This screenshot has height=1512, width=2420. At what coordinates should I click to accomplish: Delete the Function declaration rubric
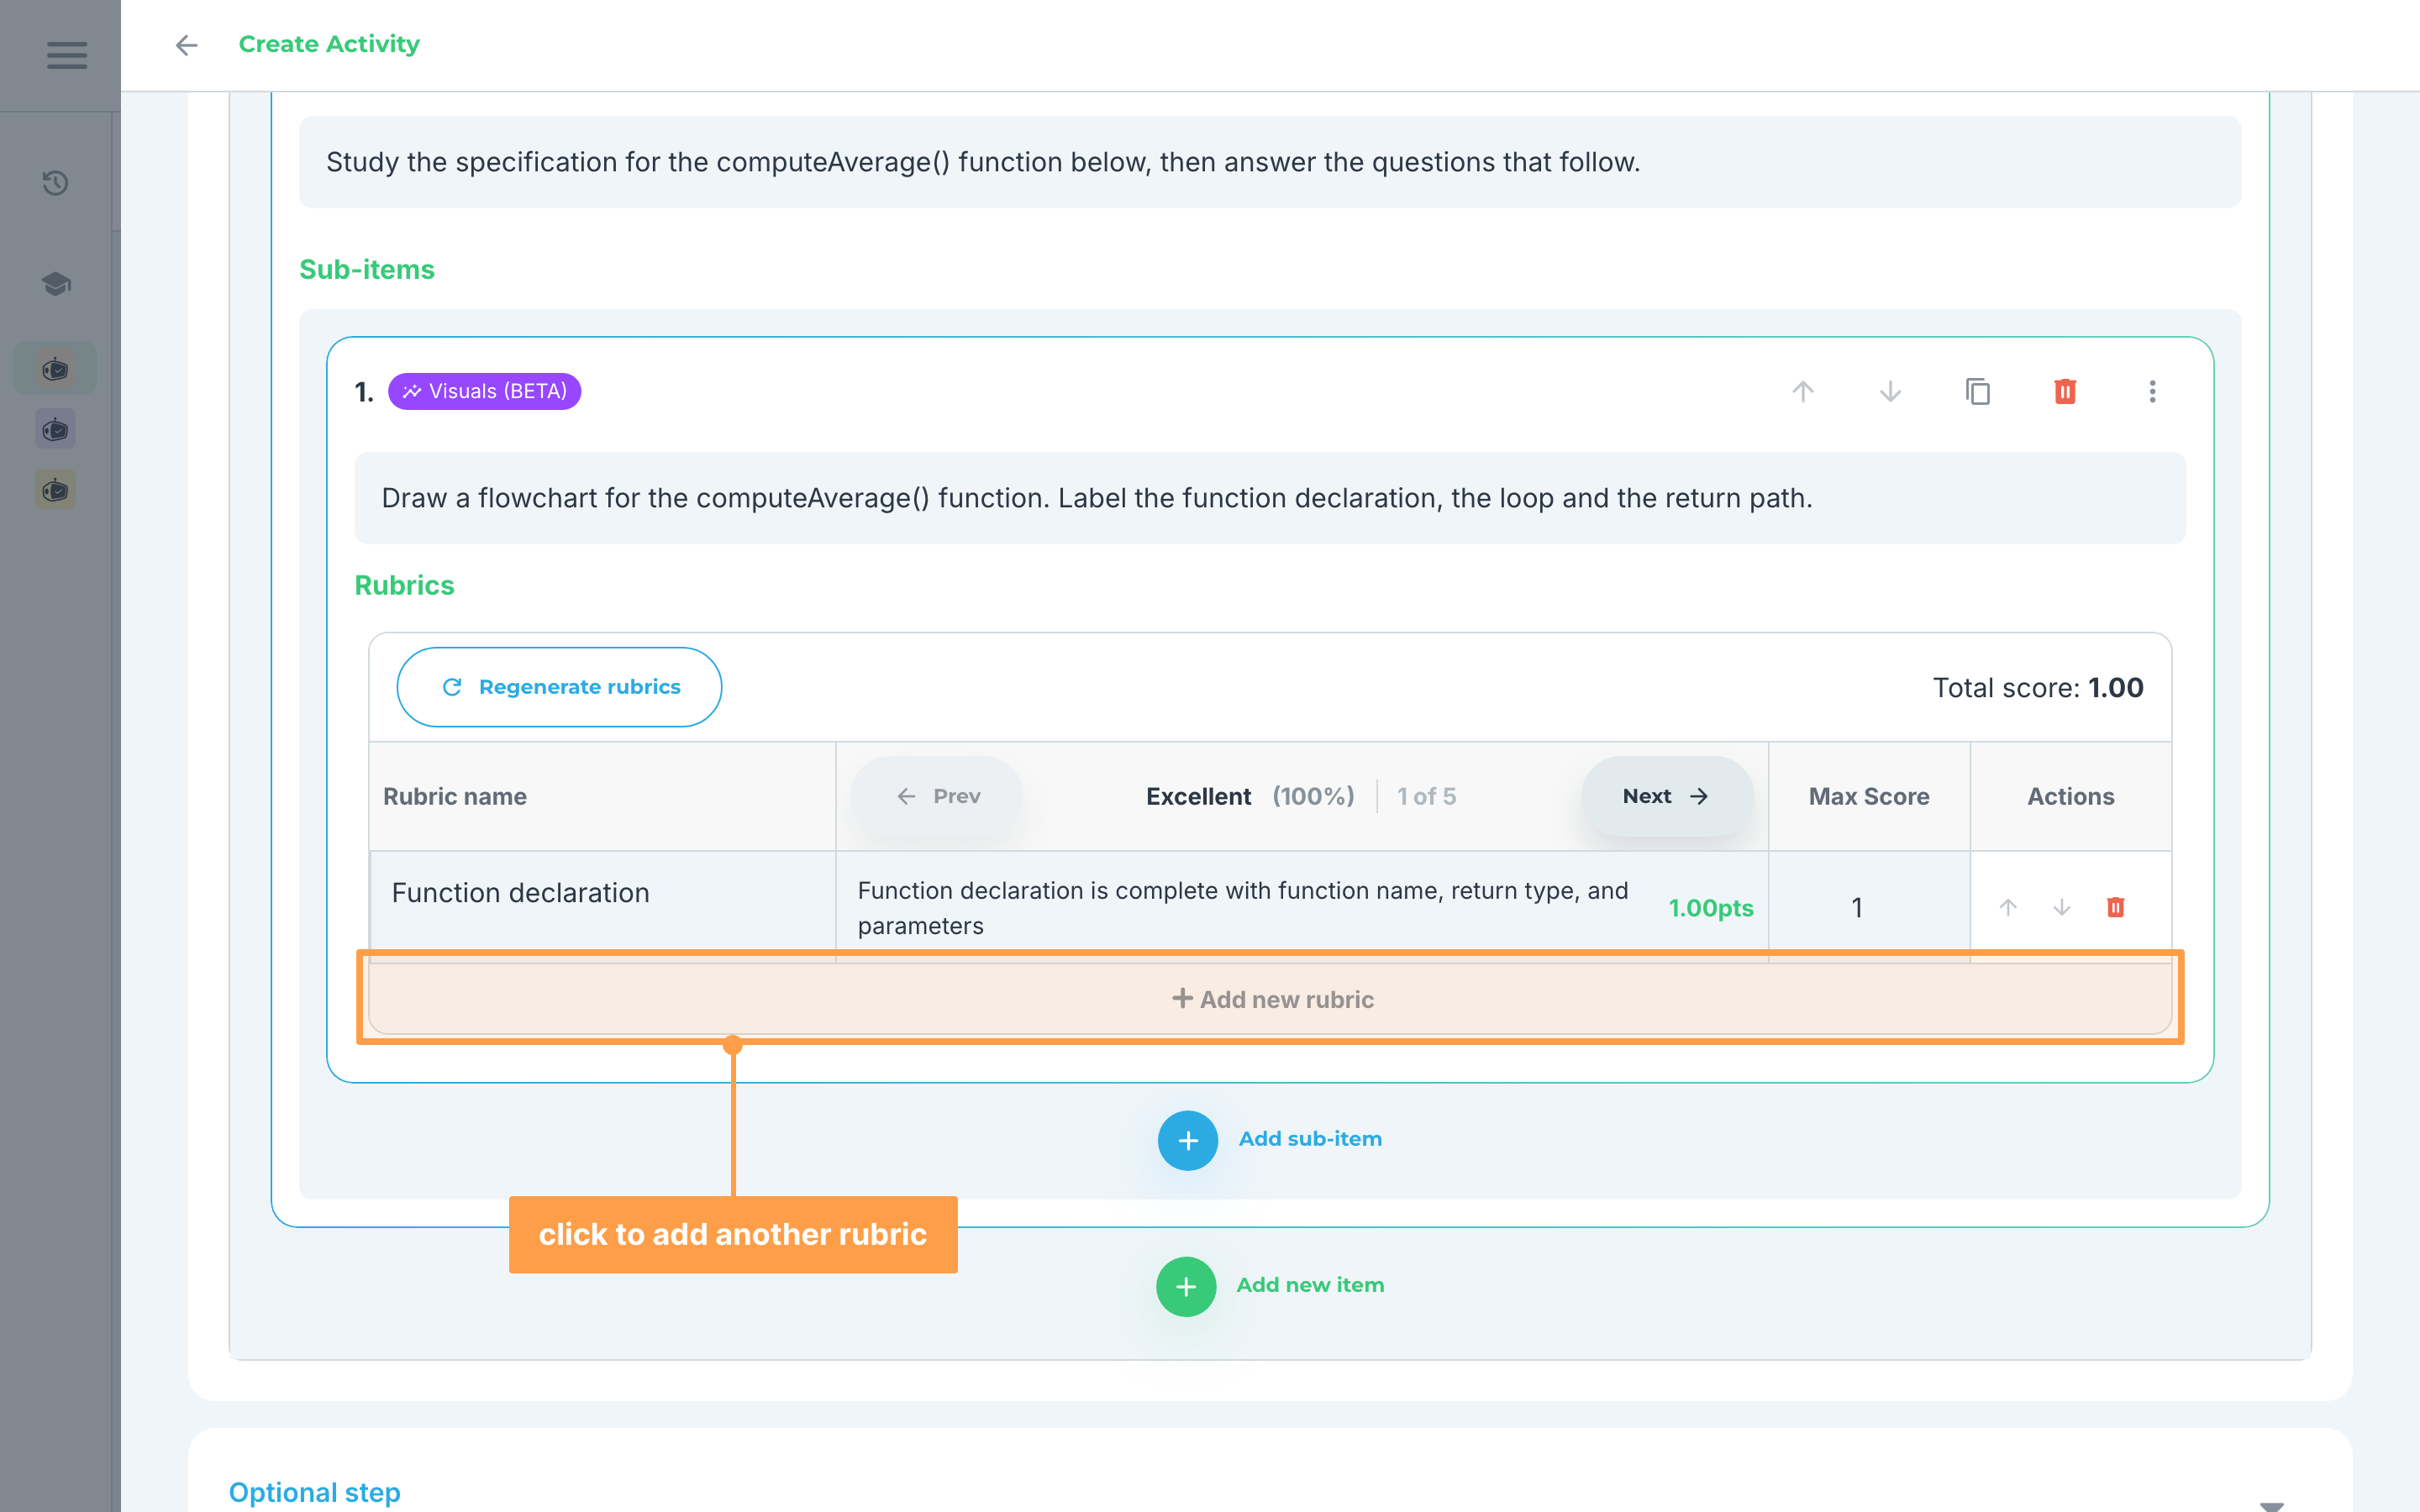coord(2115,907)
